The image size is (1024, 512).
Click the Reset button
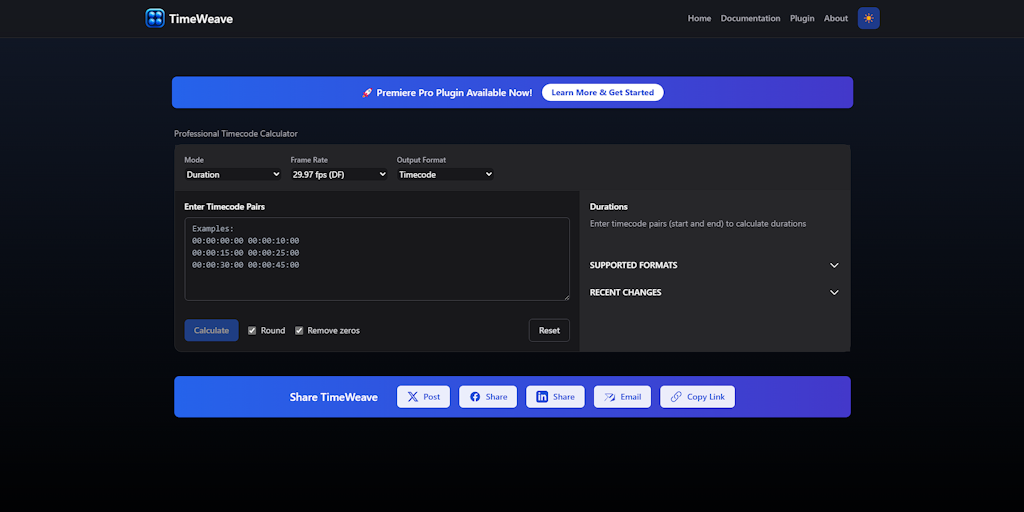click(549, 330)
